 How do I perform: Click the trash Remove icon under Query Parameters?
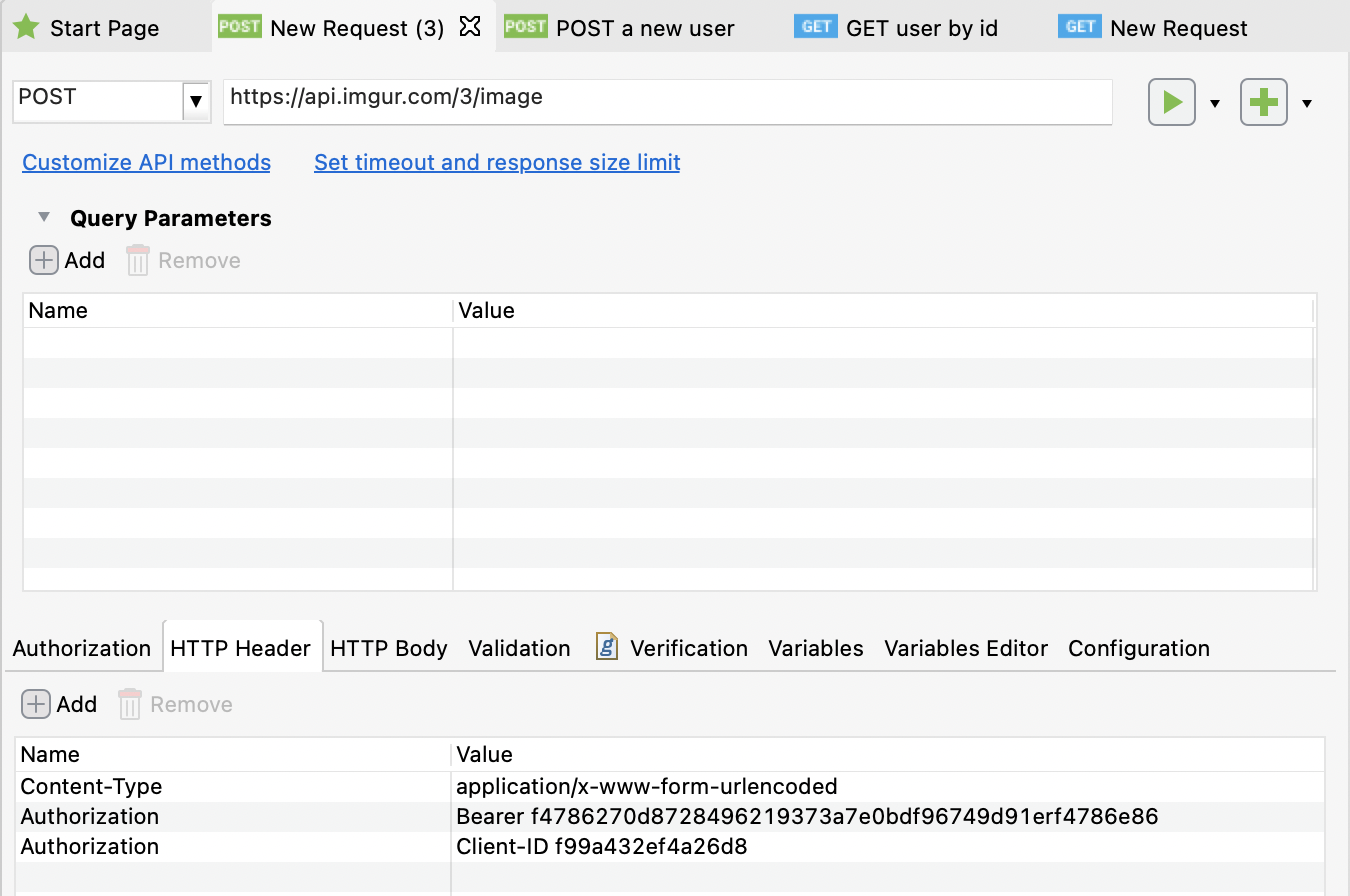[x=137, y=260]
